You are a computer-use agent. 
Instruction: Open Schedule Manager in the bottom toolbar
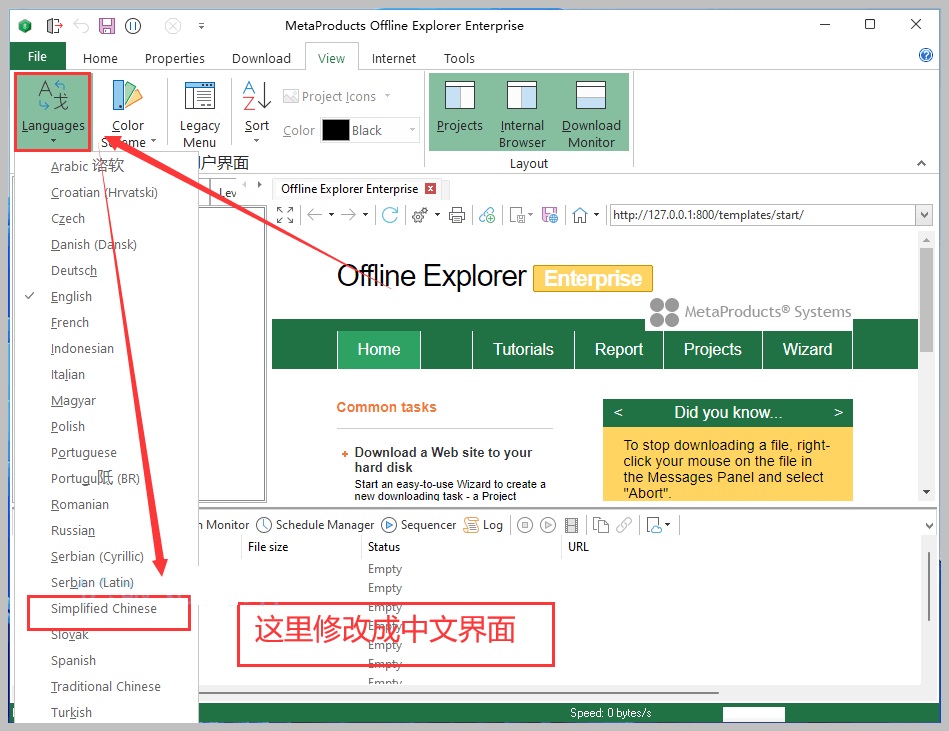pyautogui.click(x=315, y=525)
